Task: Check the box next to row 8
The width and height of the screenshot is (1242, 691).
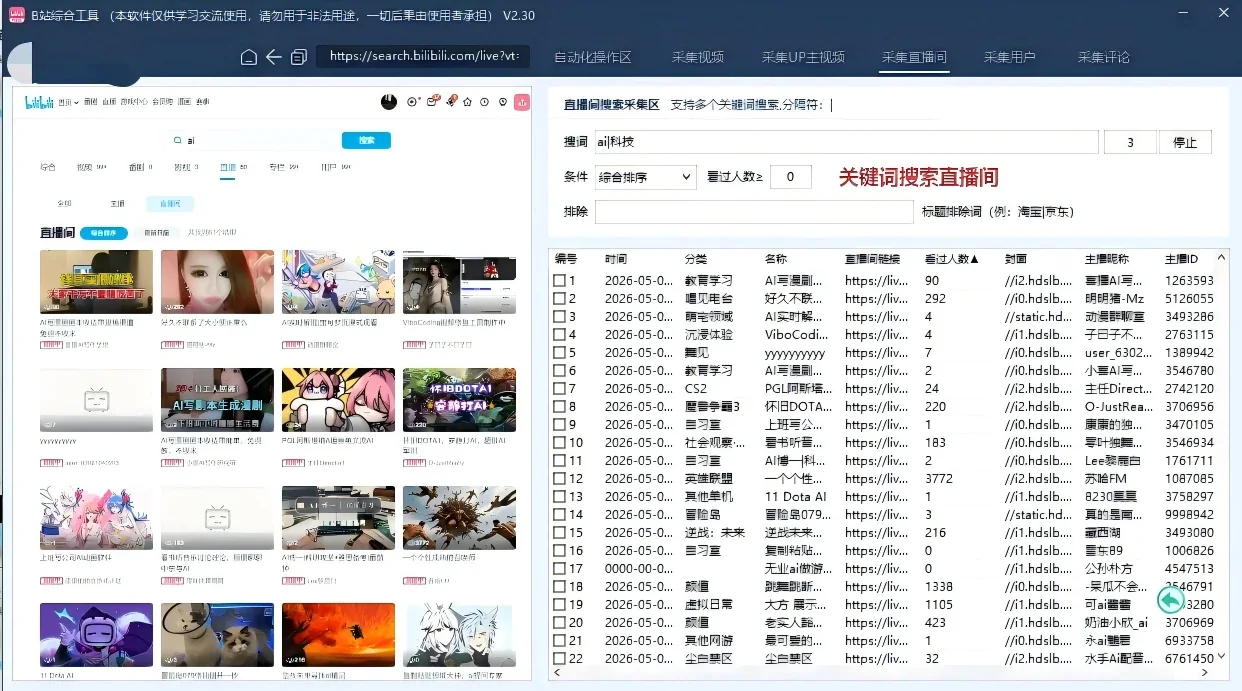Action: click(560, 407)
